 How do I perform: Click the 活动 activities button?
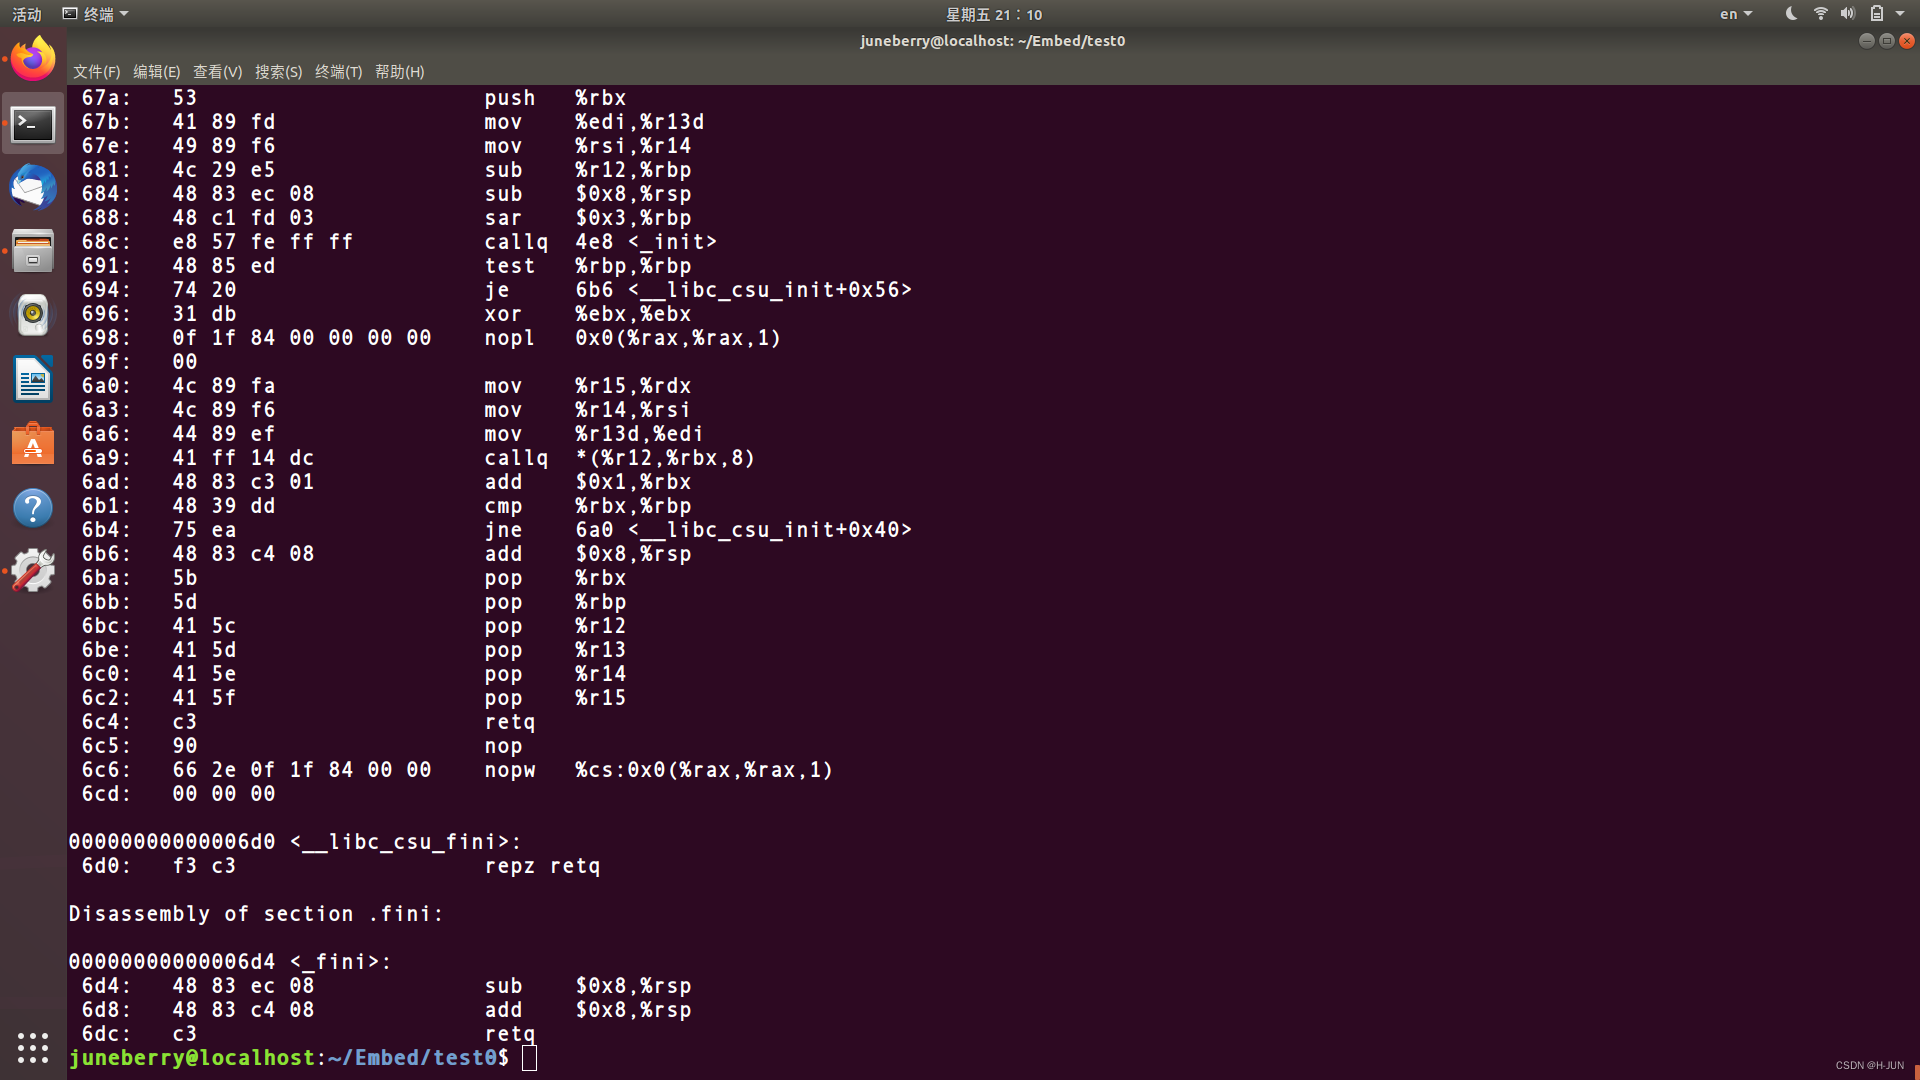point(27,14)
